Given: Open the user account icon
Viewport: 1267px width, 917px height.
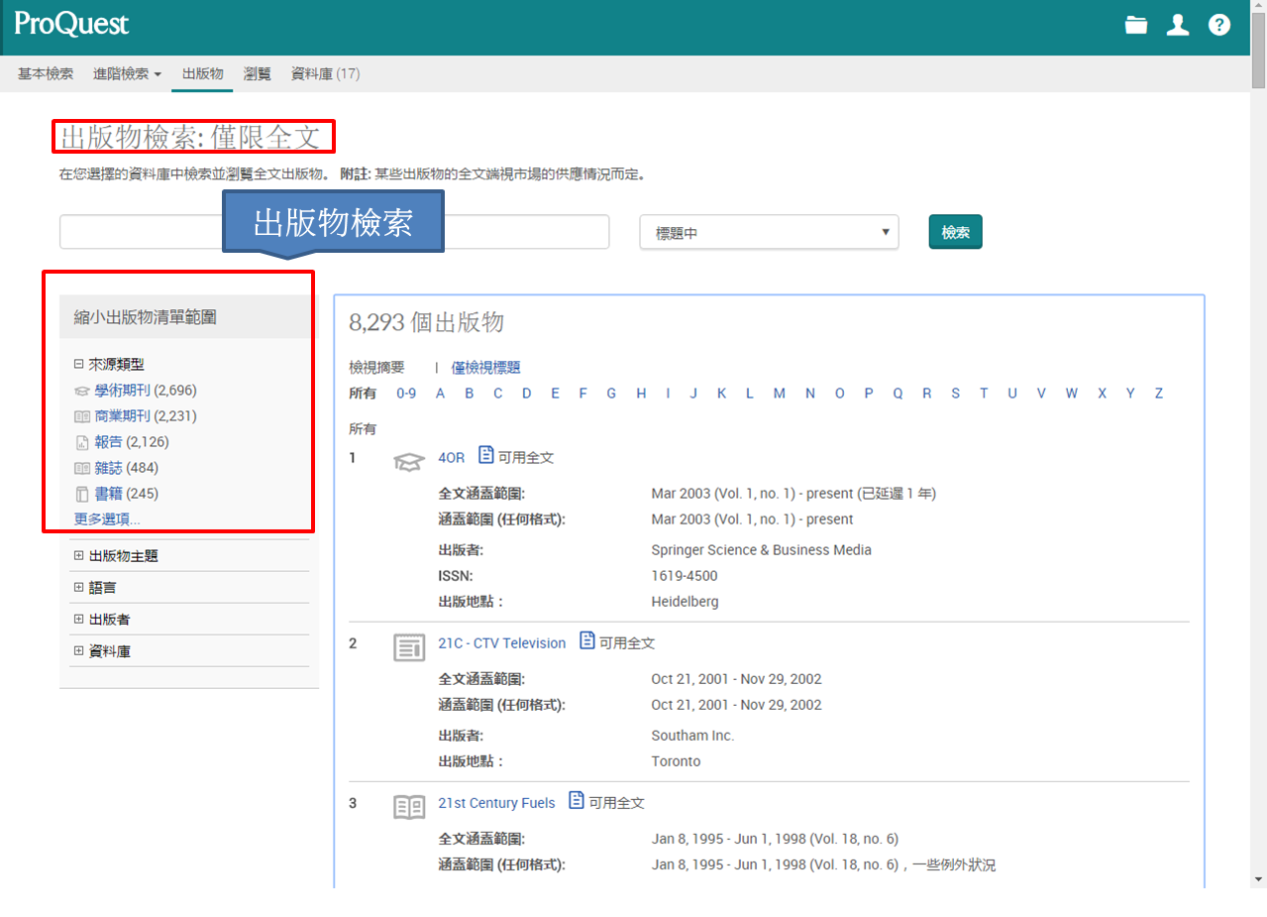Looking at the screenshot, I should pyautogui.click(x=1178, y=25).
